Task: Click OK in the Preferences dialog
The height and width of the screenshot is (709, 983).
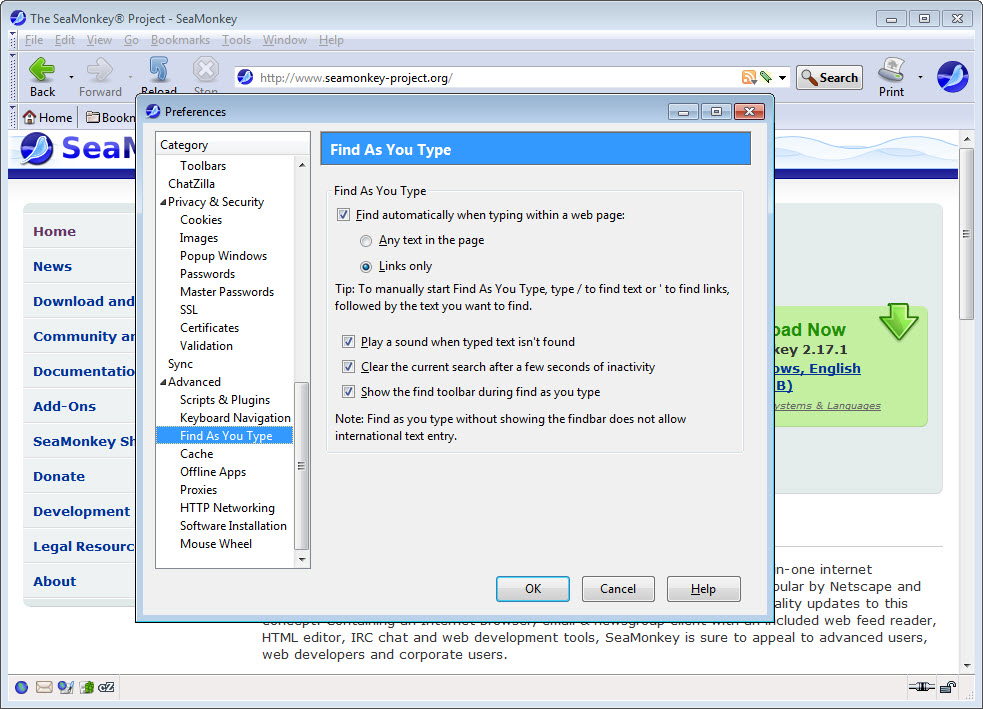Action: pos(533,589)
